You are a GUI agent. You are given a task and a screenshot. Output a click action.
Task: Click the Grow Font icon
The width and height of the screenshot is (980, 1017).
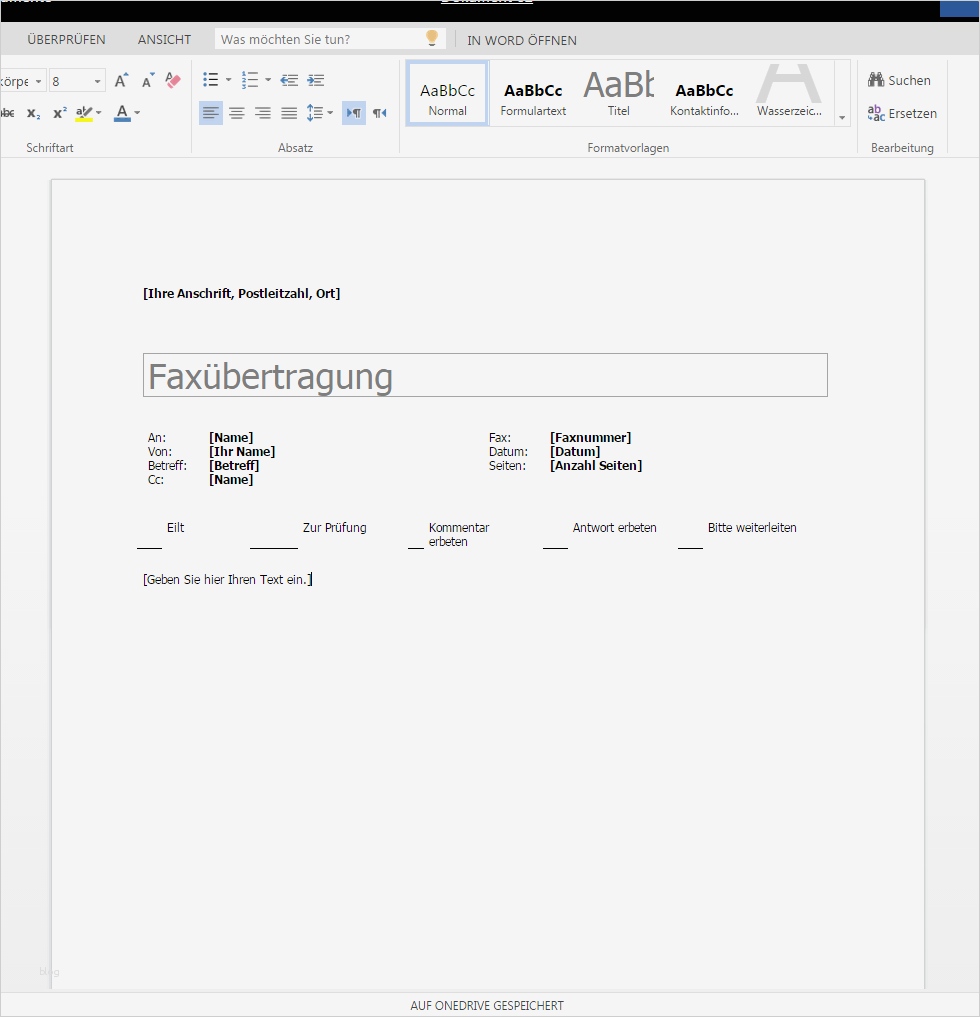tap(121, 80)
